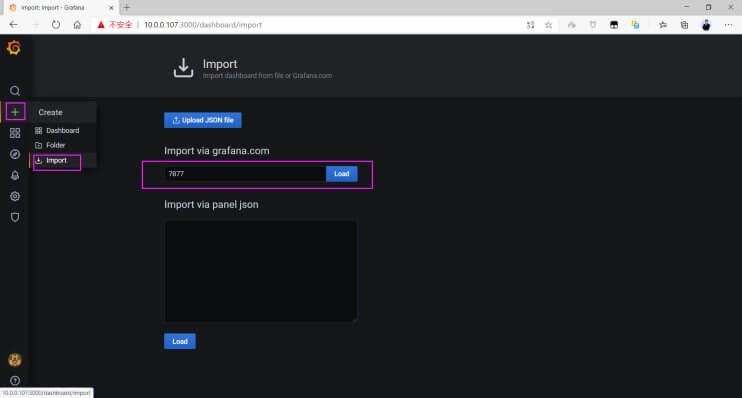742x398 pixels.
Task: Open the user avatar in sidebar
Action: (x=15, y=360)
